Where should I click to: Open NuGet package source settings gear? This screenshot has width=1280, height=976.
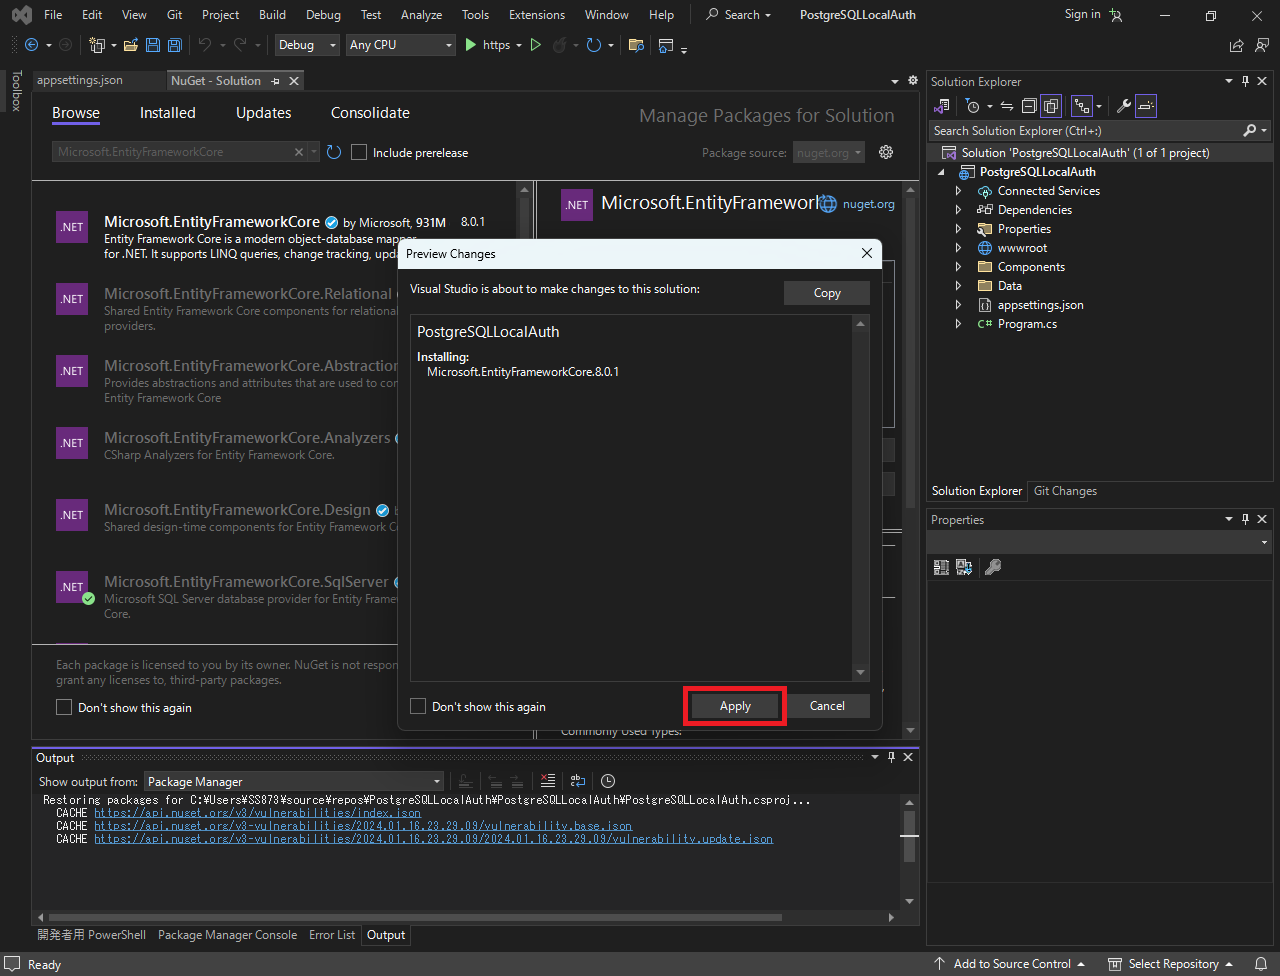[886, 152]
